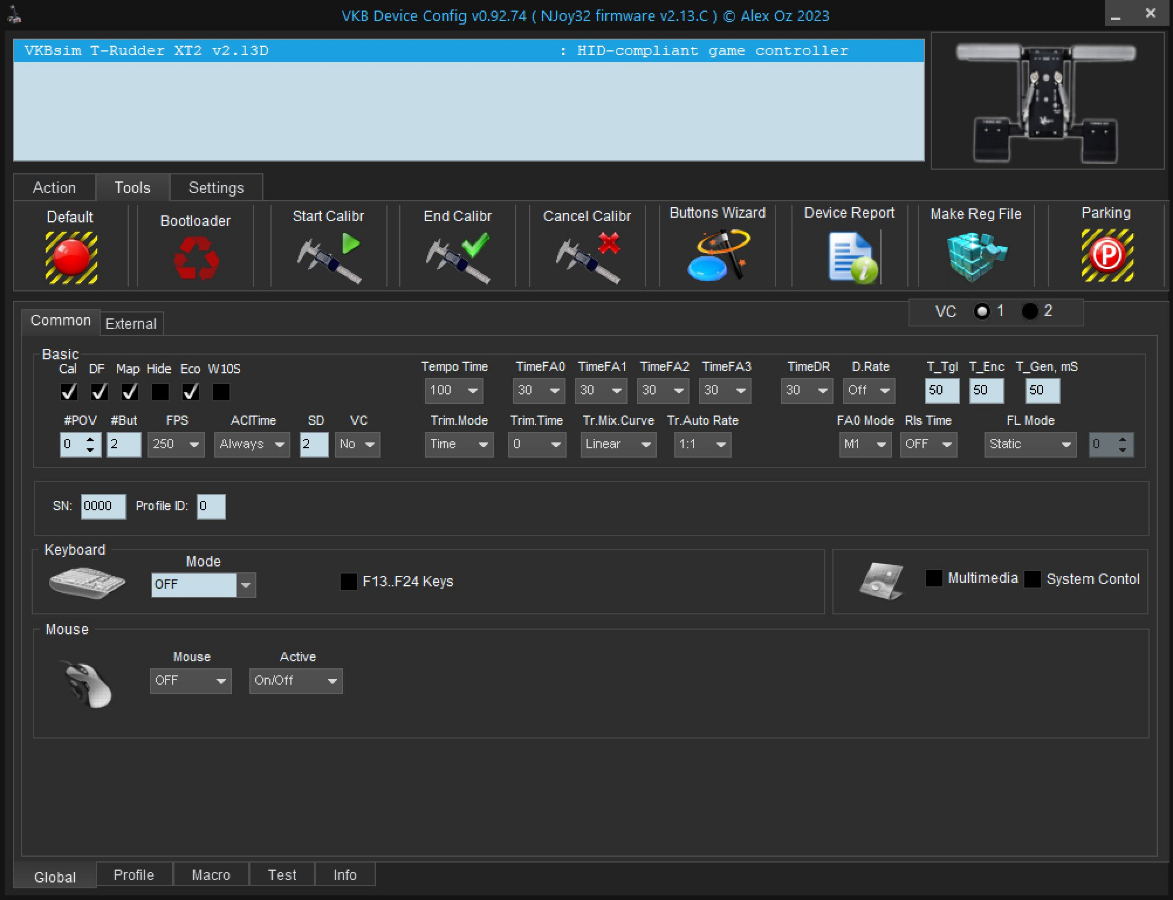Image resolution: width=1173 pixels, height=900 pixels.
Task: Open the FA0 Mode dropdown
Action: [x=866, y=444]
